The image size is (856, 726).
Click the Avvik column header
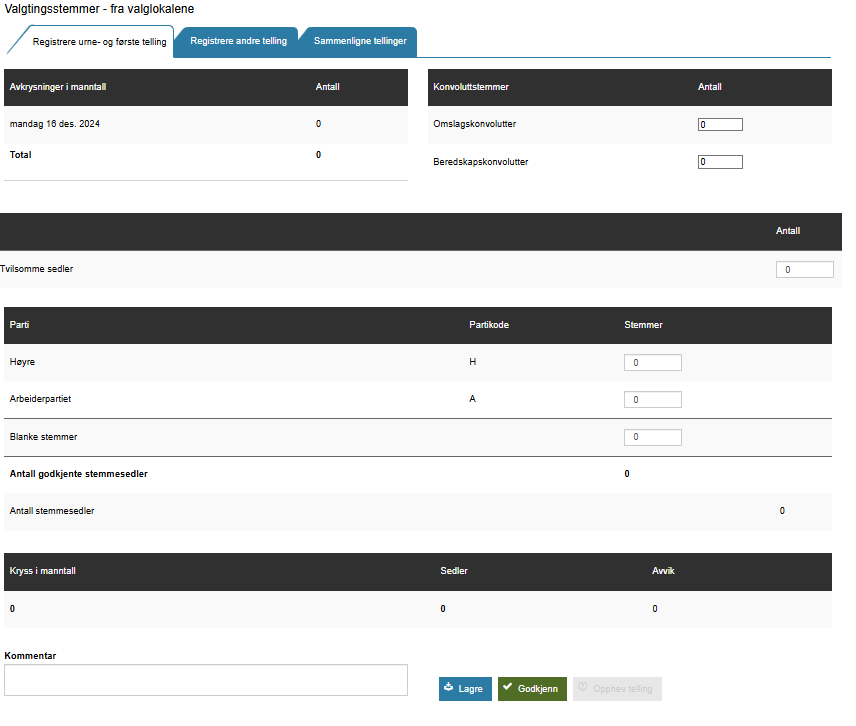(x=663, y=571)
